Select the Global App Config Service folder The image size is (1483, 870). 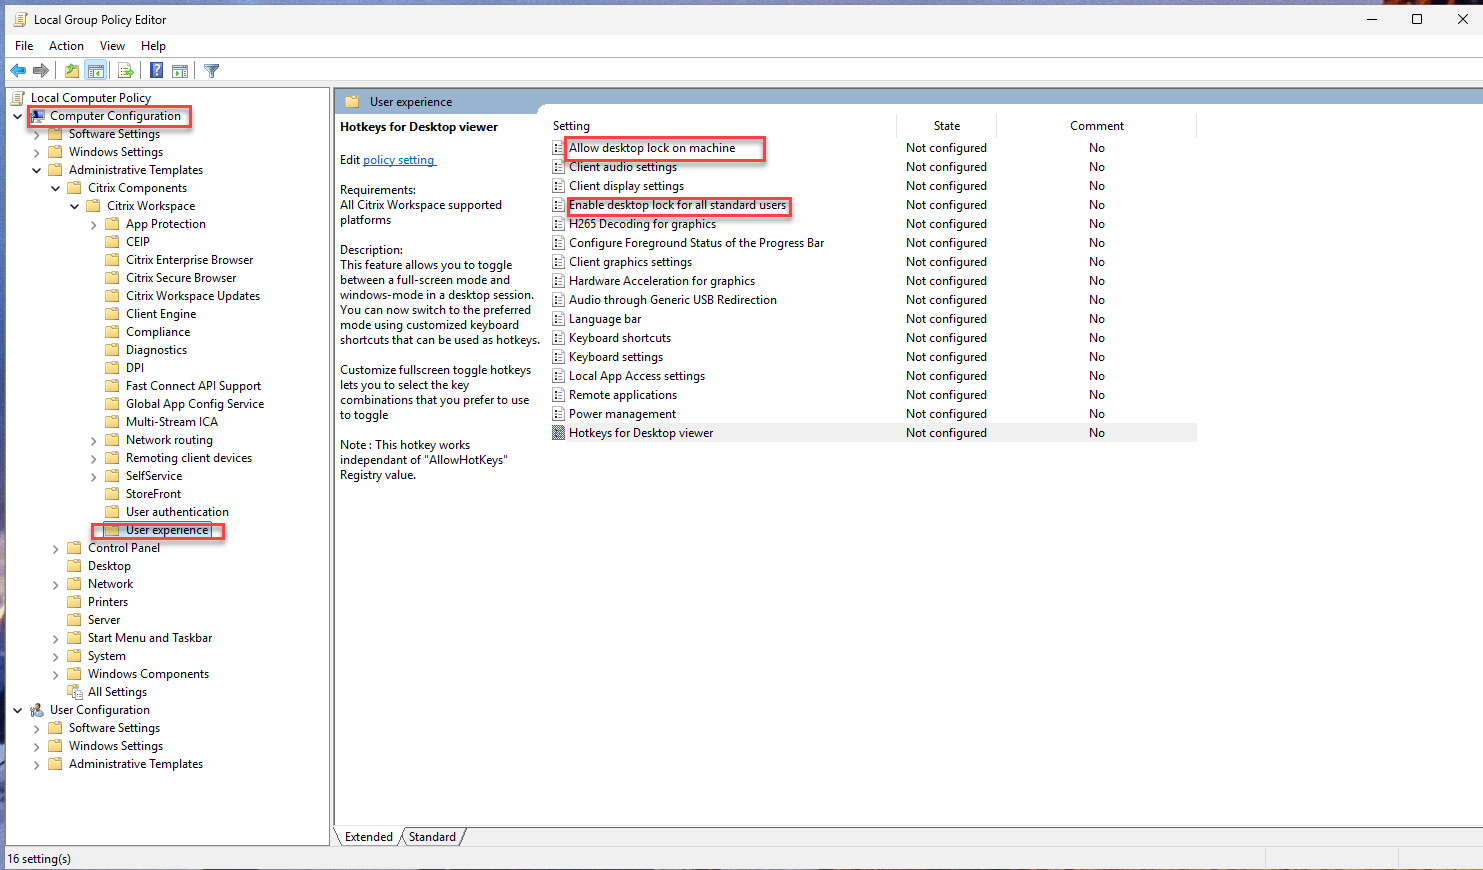[x=195, y=404]
